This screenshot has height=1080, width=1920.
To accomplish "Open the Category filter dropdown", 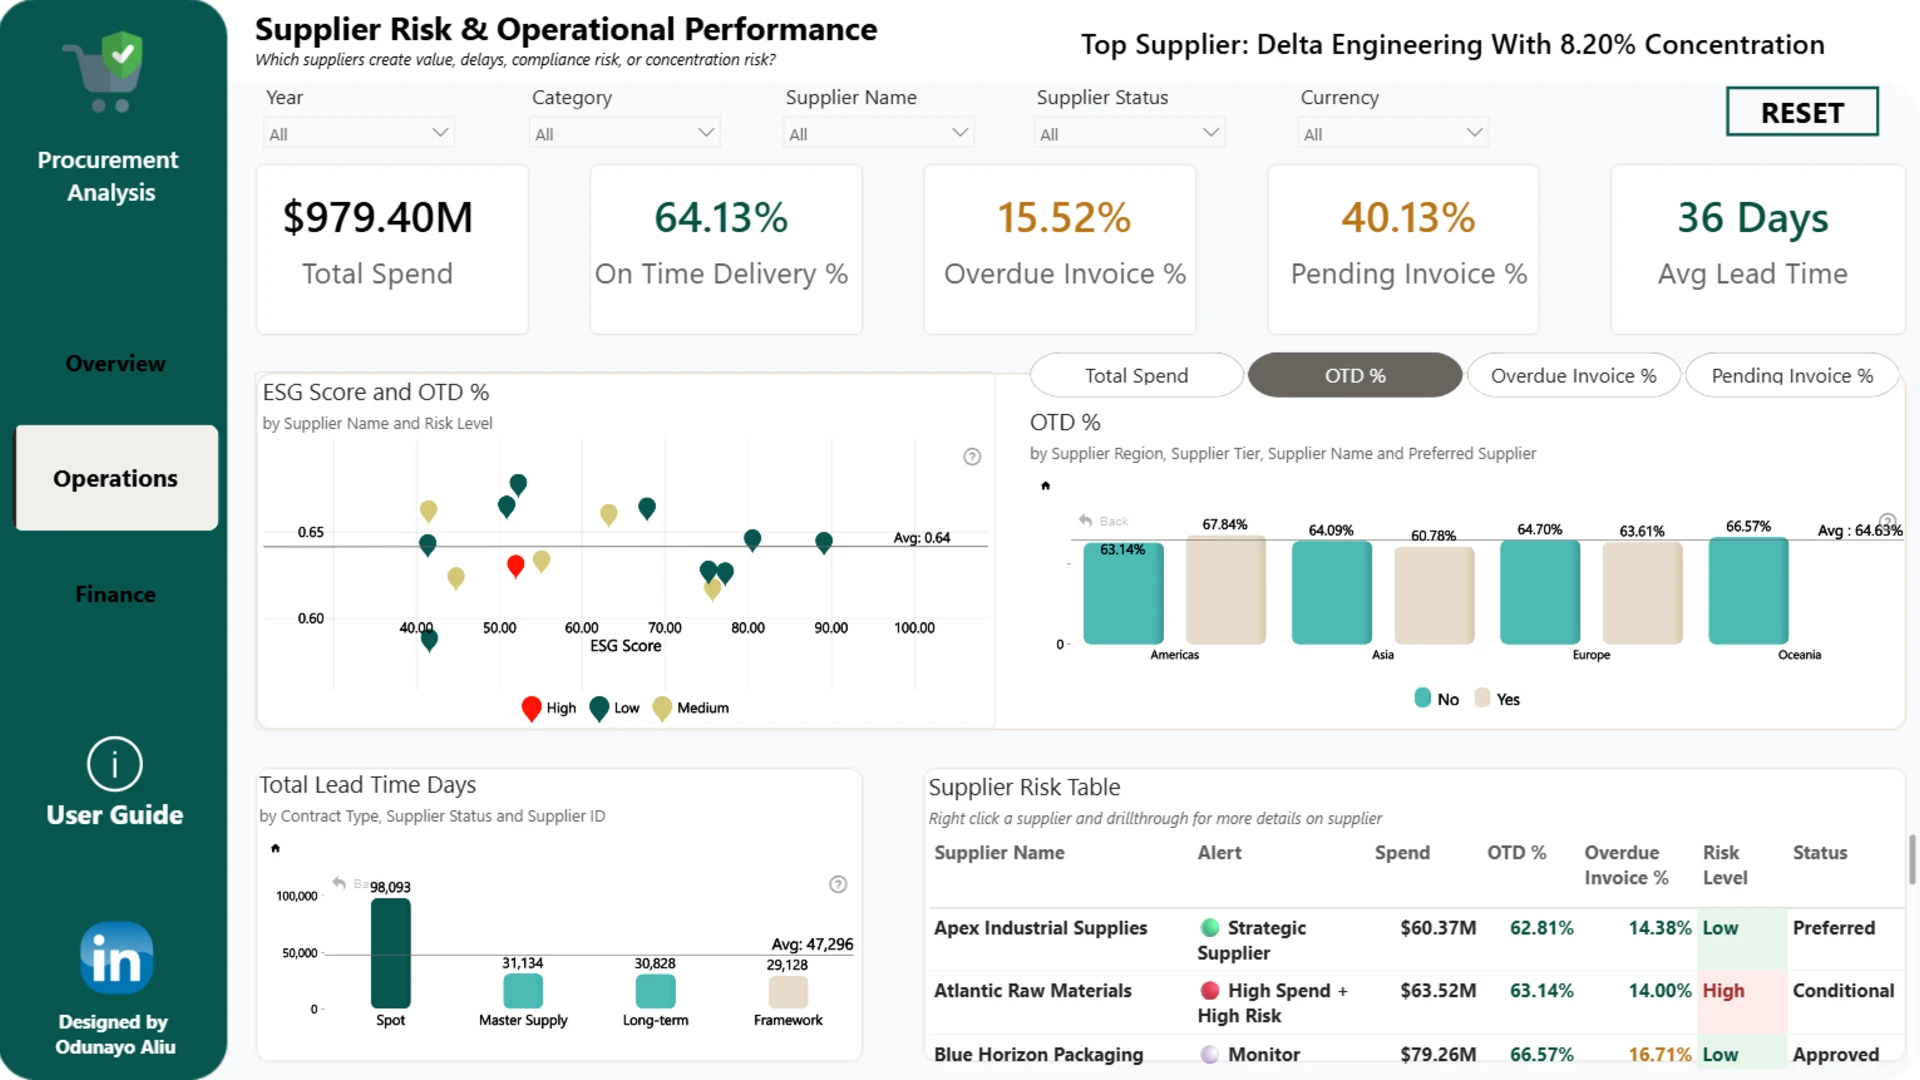I will pyautogui.click(x=625, y=133).
